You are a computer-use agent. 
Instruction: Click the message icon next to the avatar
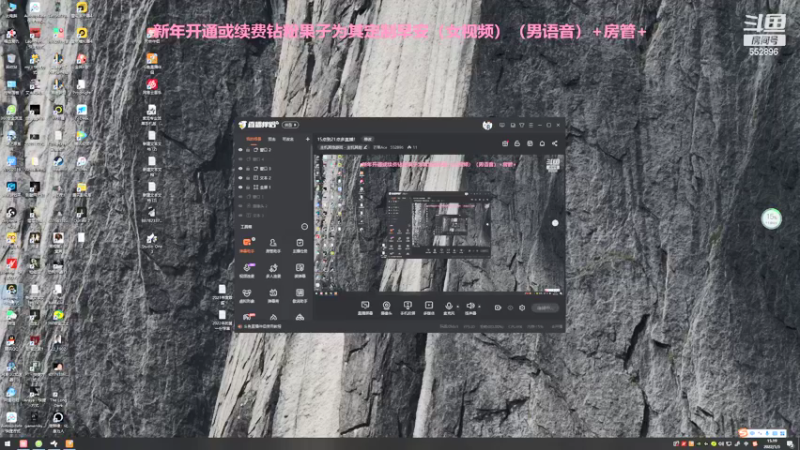coord(502,125)
